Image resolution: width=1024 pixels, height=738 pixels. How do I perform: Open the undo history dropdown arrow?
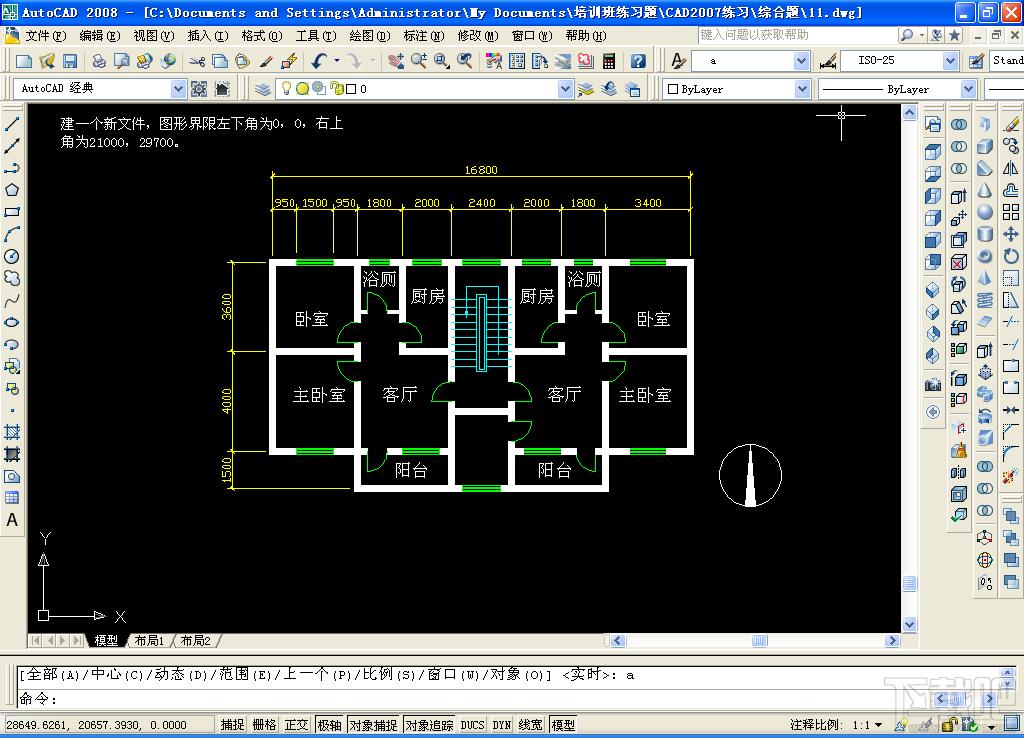[337, 61]
